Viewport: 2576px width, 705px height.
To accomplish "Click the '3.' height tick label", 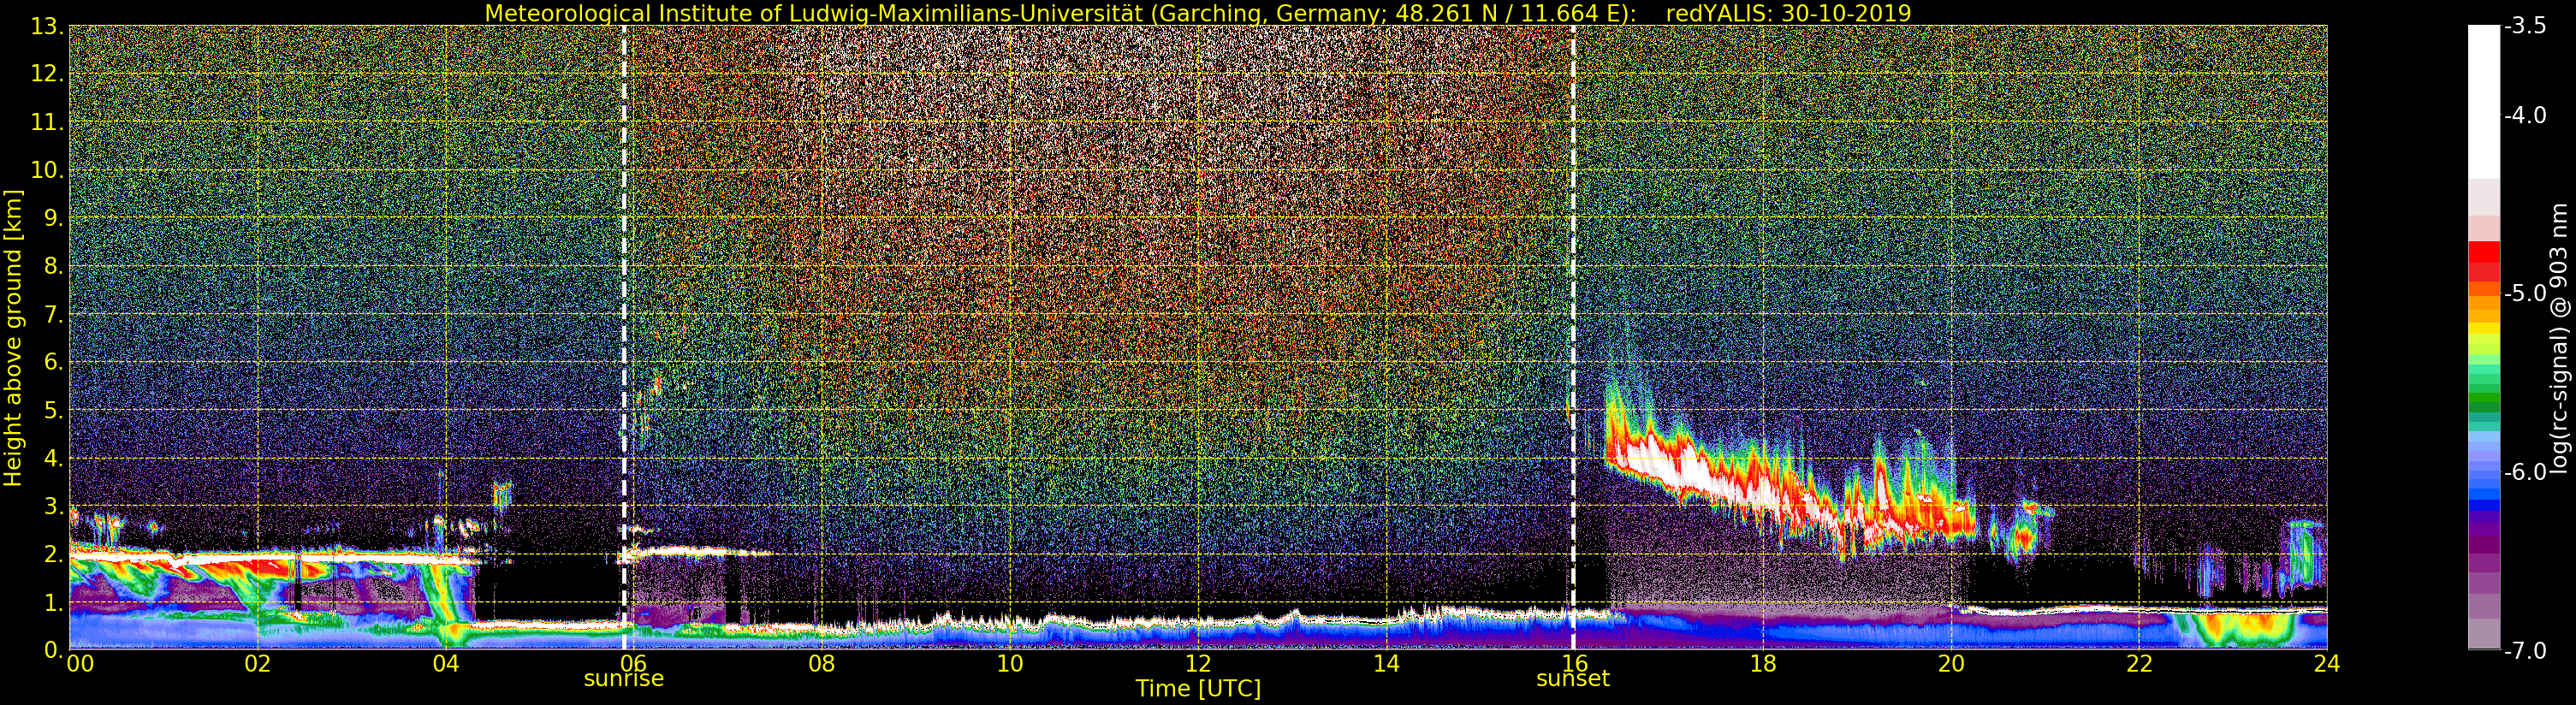I will click(53, 506).
